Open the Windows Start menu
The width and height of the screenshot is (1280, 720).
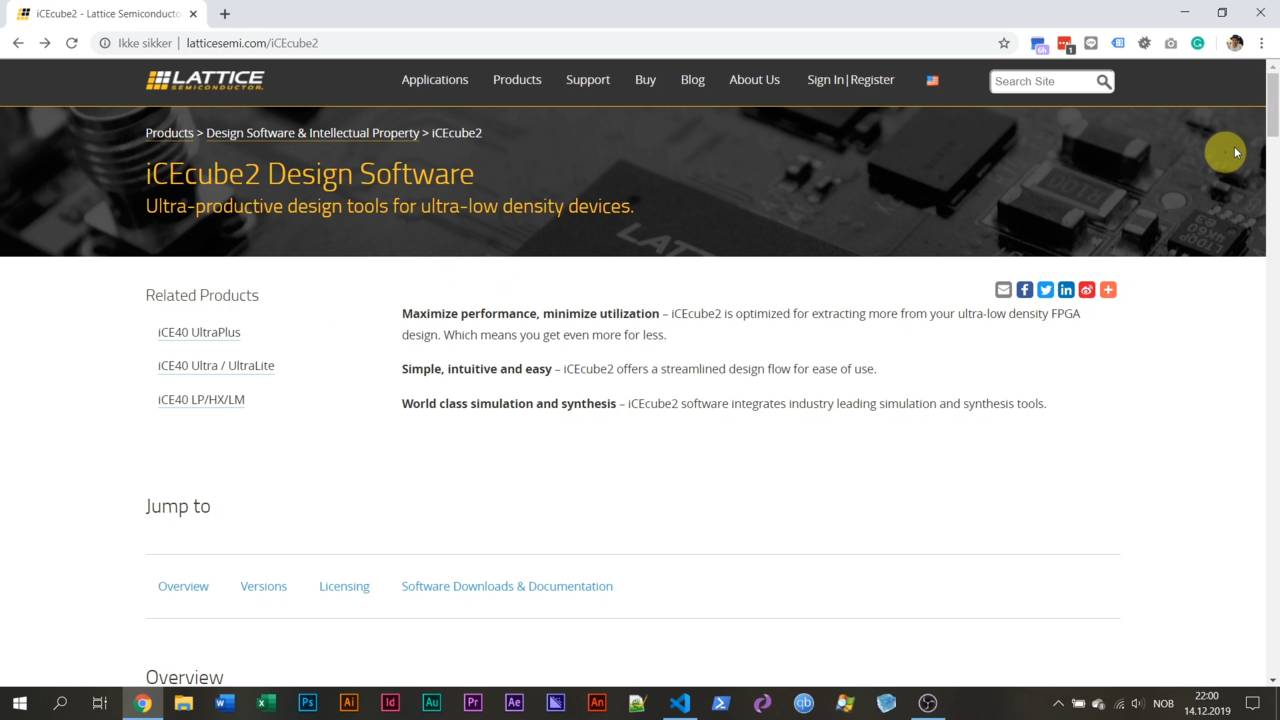pyautogui.click(x=19, y=703)
